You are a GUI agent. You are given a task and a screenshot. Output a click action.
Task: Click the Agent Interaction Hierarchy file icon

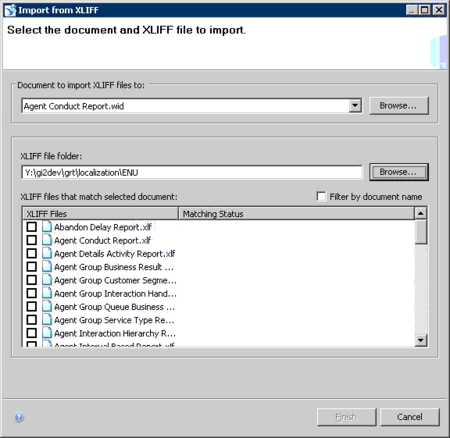[47, 333]
